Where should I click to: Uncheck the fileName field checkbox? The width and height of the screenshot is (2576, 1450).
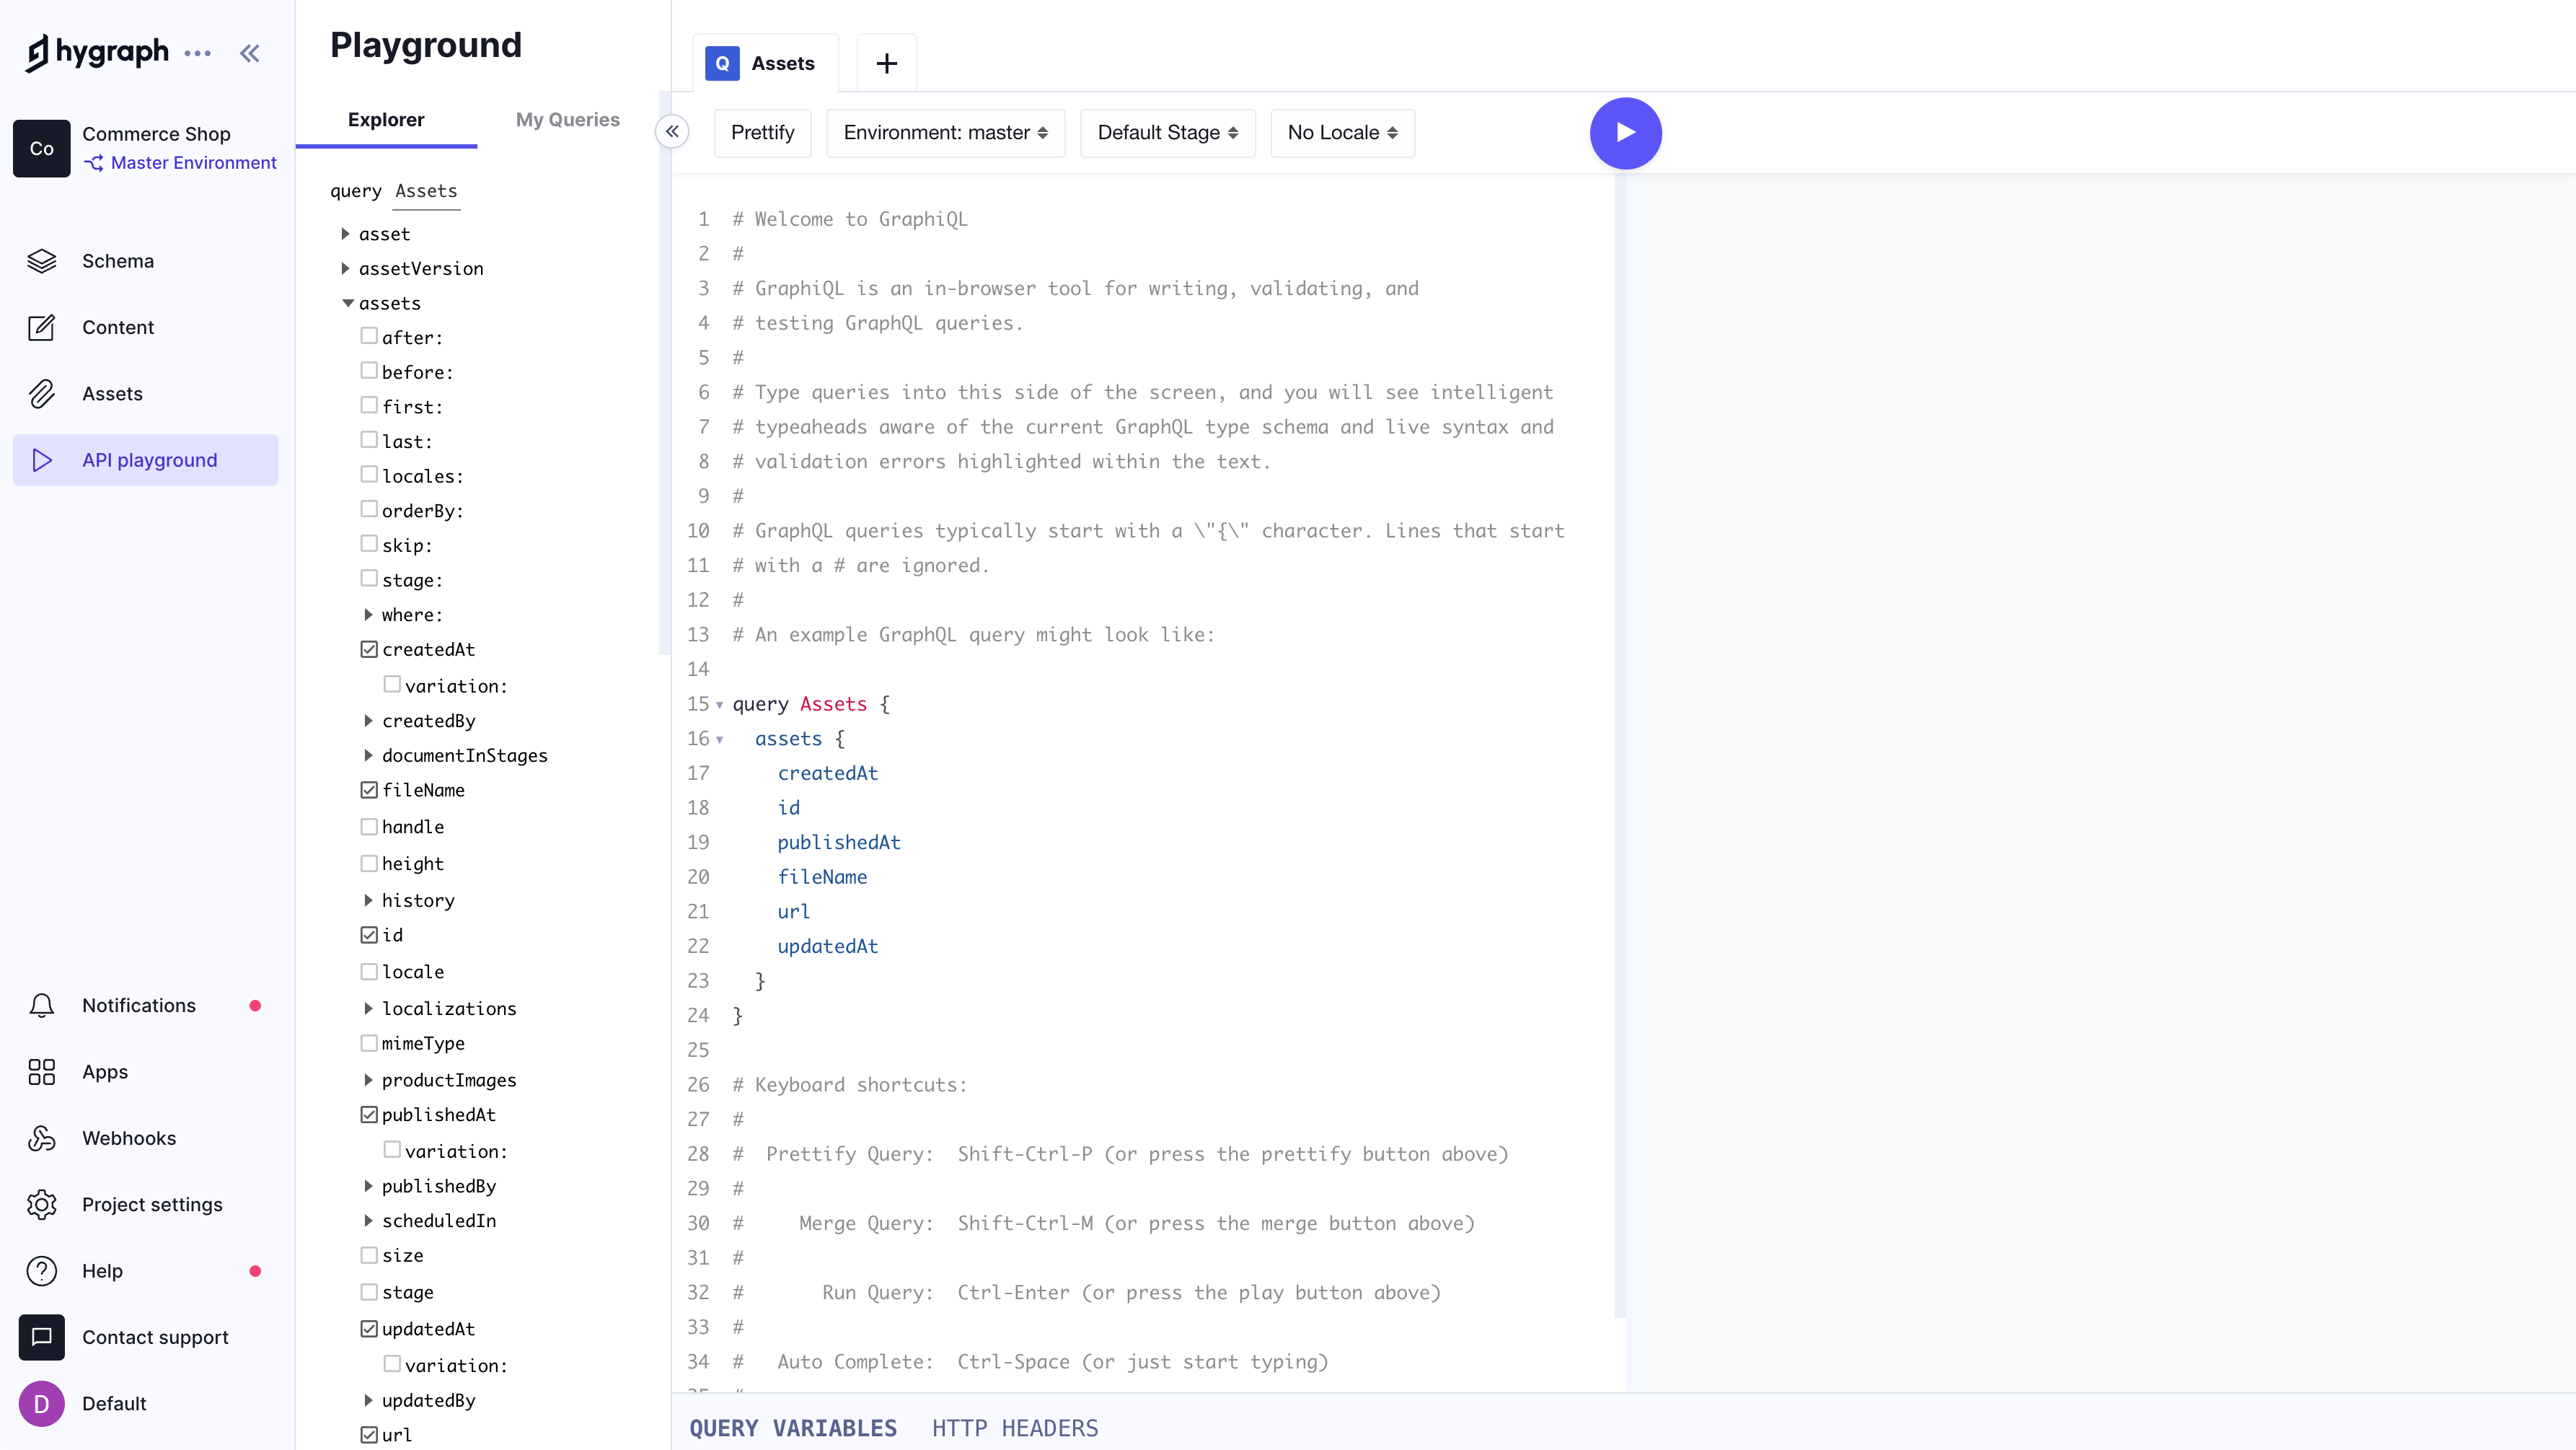point(369,790)
